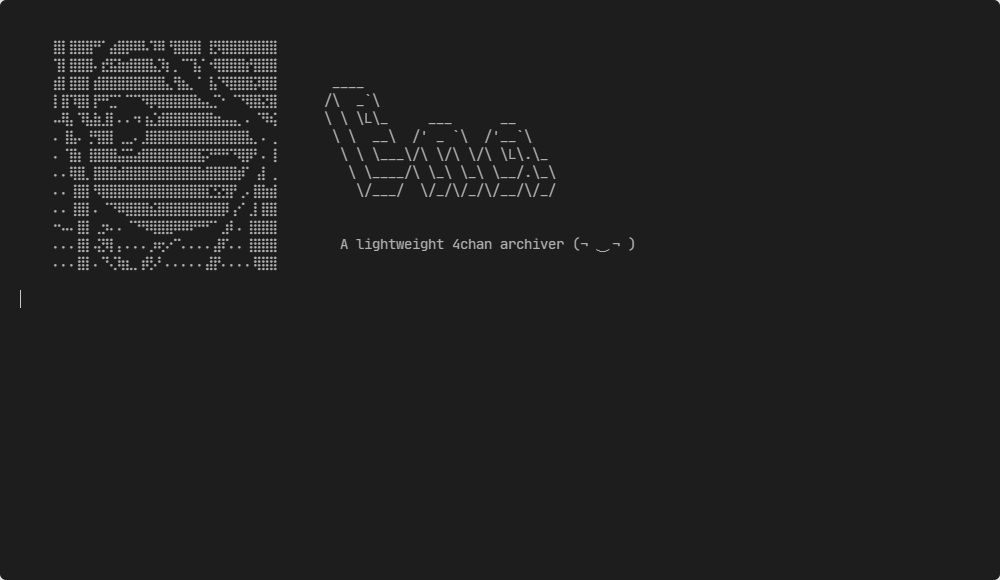Click the top underscores of the "E" logo

pos(348,86)
